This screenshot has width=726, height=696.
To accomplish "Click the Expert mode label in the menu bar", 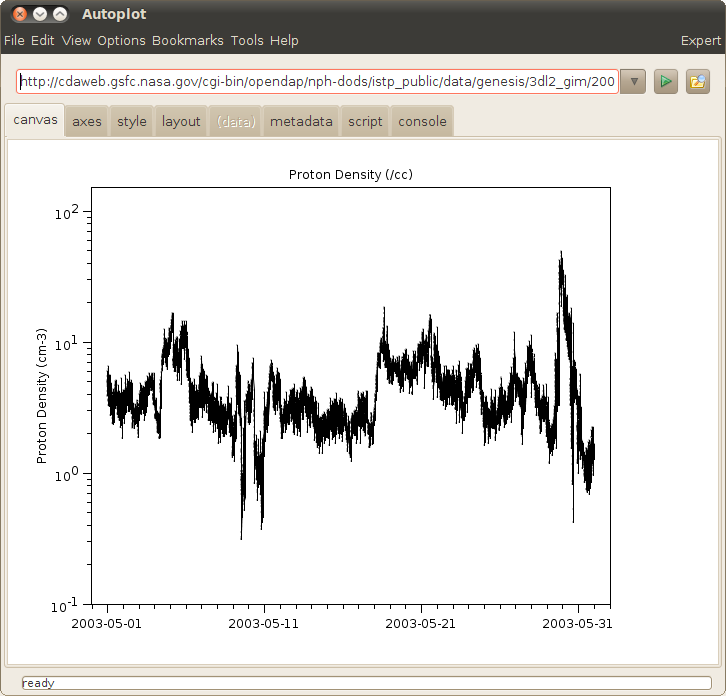I will (700, 41).
